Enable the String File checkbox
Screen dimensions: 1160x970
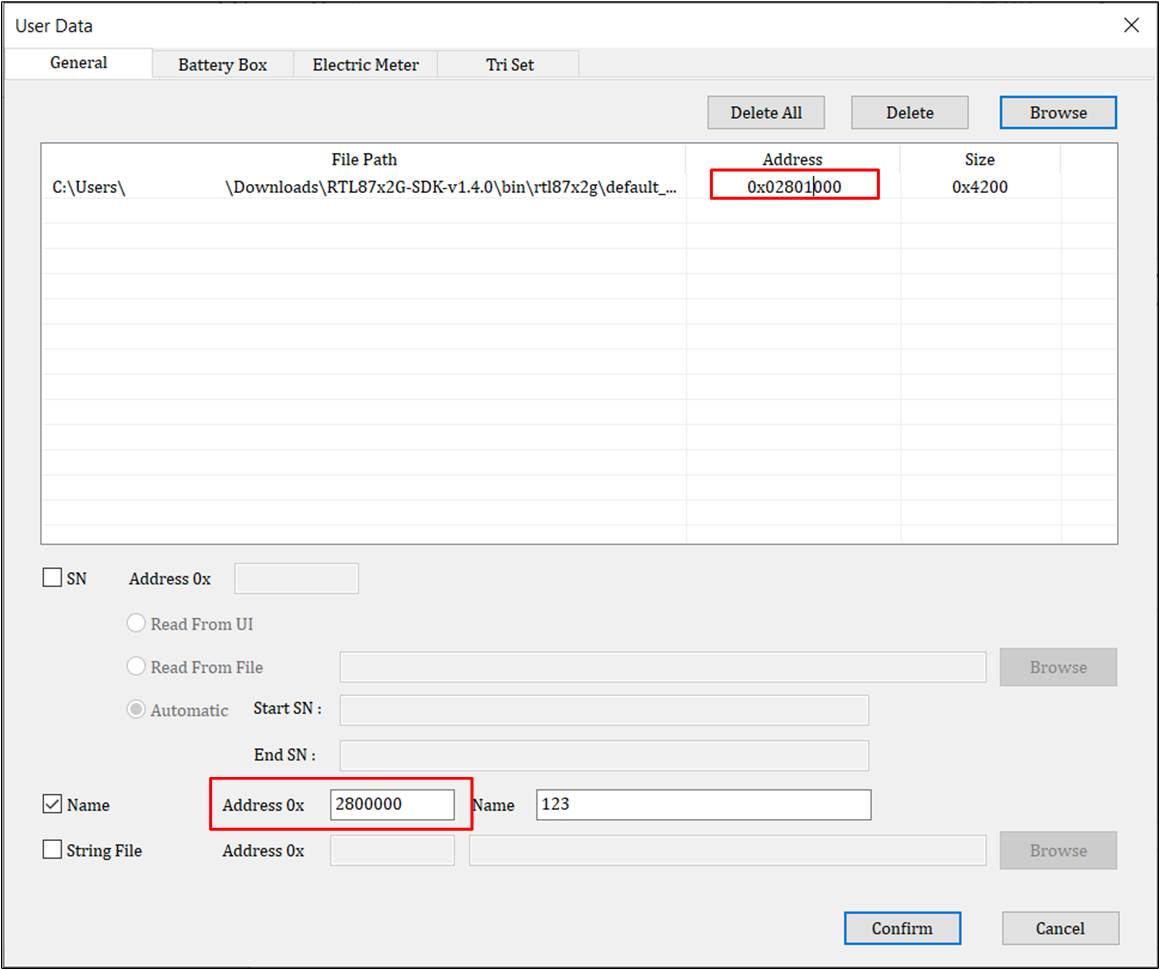click(53, 850)
